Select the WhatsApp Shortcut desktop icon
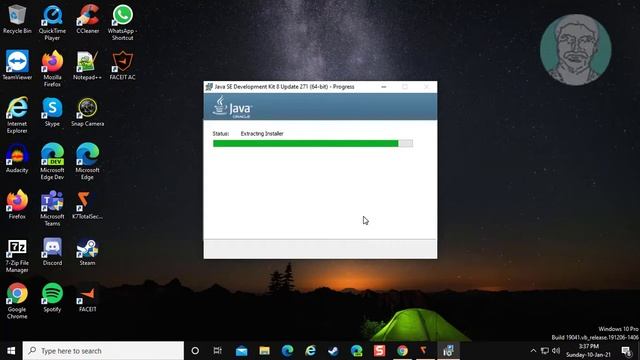640x360 pixels. coord(122,22)
